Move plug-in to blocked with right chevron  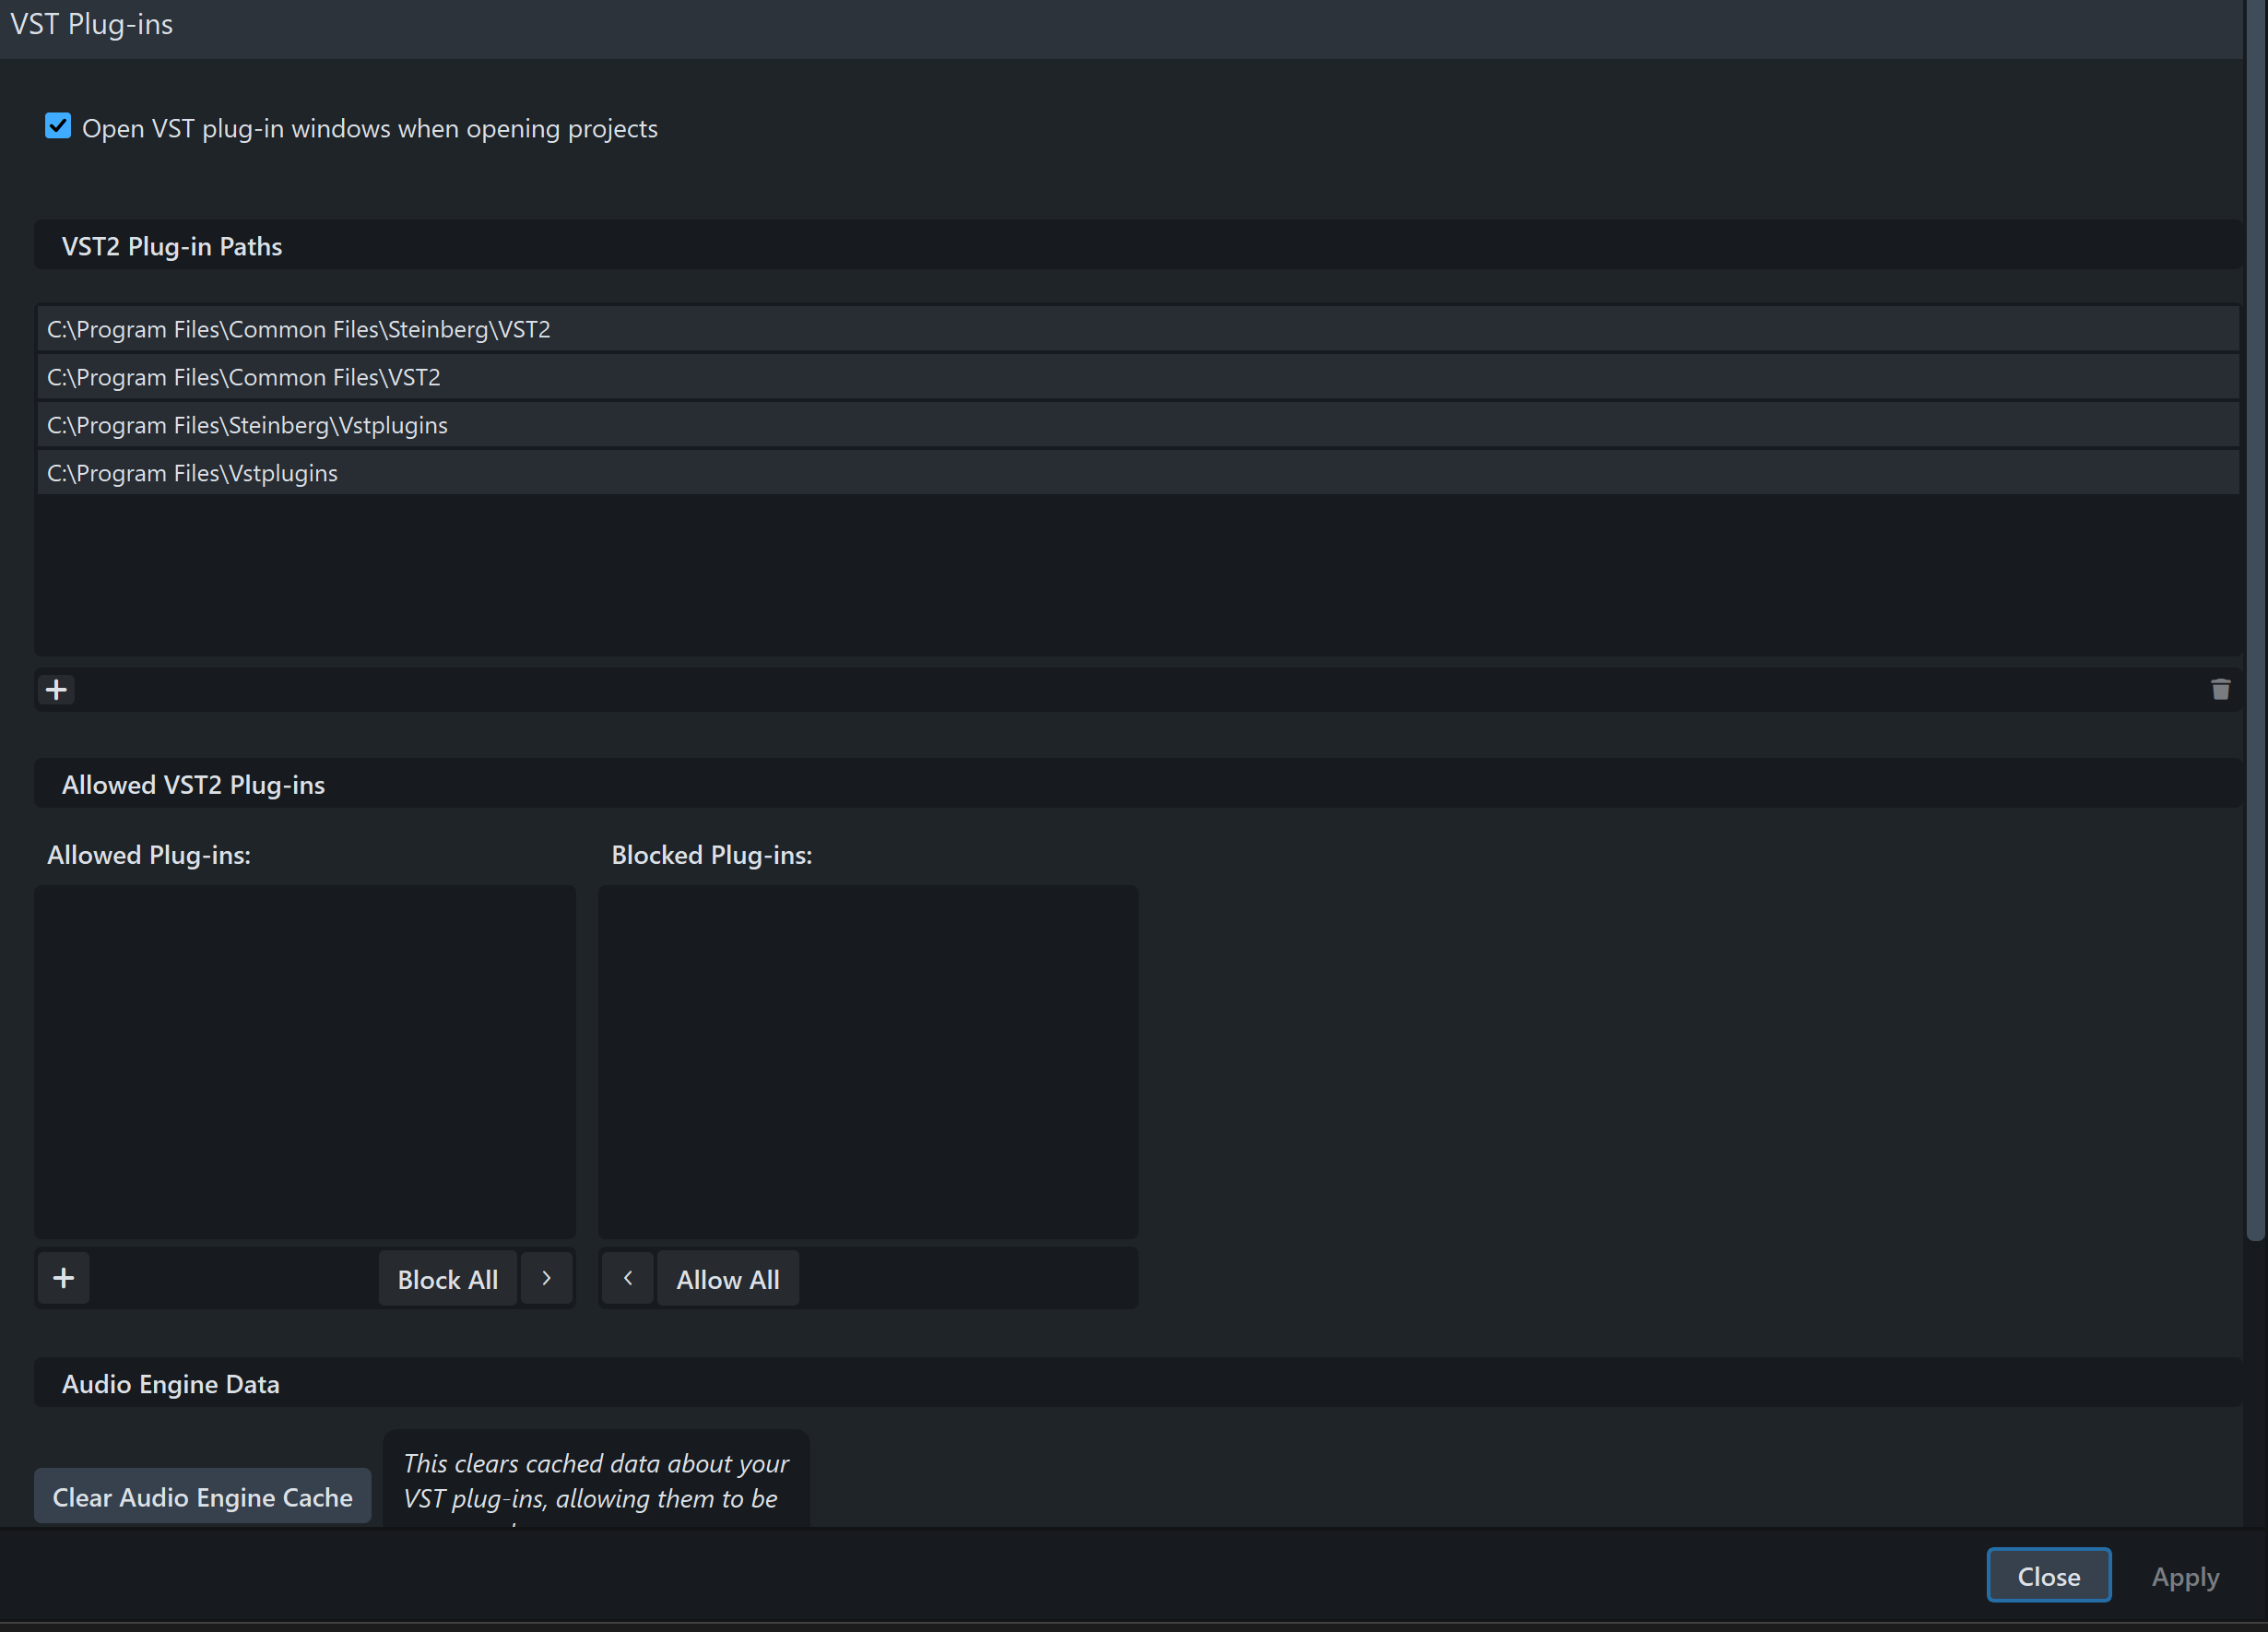[x=546, y=1278]
